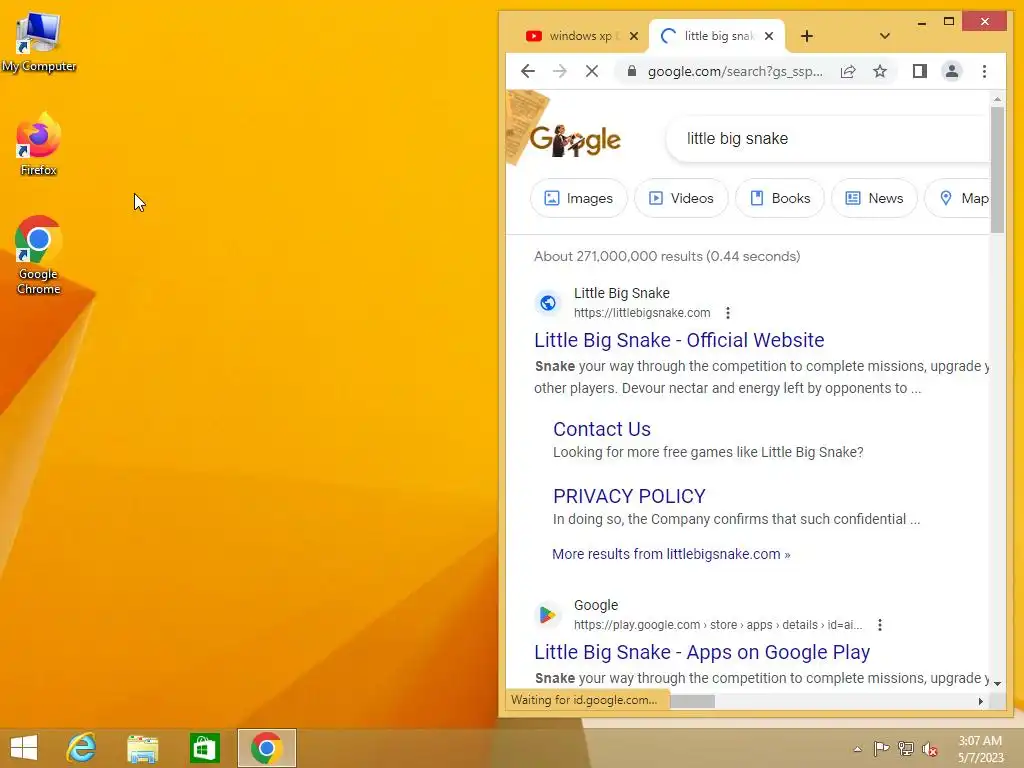Image resolution: width=1024 pixels, height=768 pixels.
Task: Click the little big snake search box
Action: pyautogui.click(x=829, y=138)
